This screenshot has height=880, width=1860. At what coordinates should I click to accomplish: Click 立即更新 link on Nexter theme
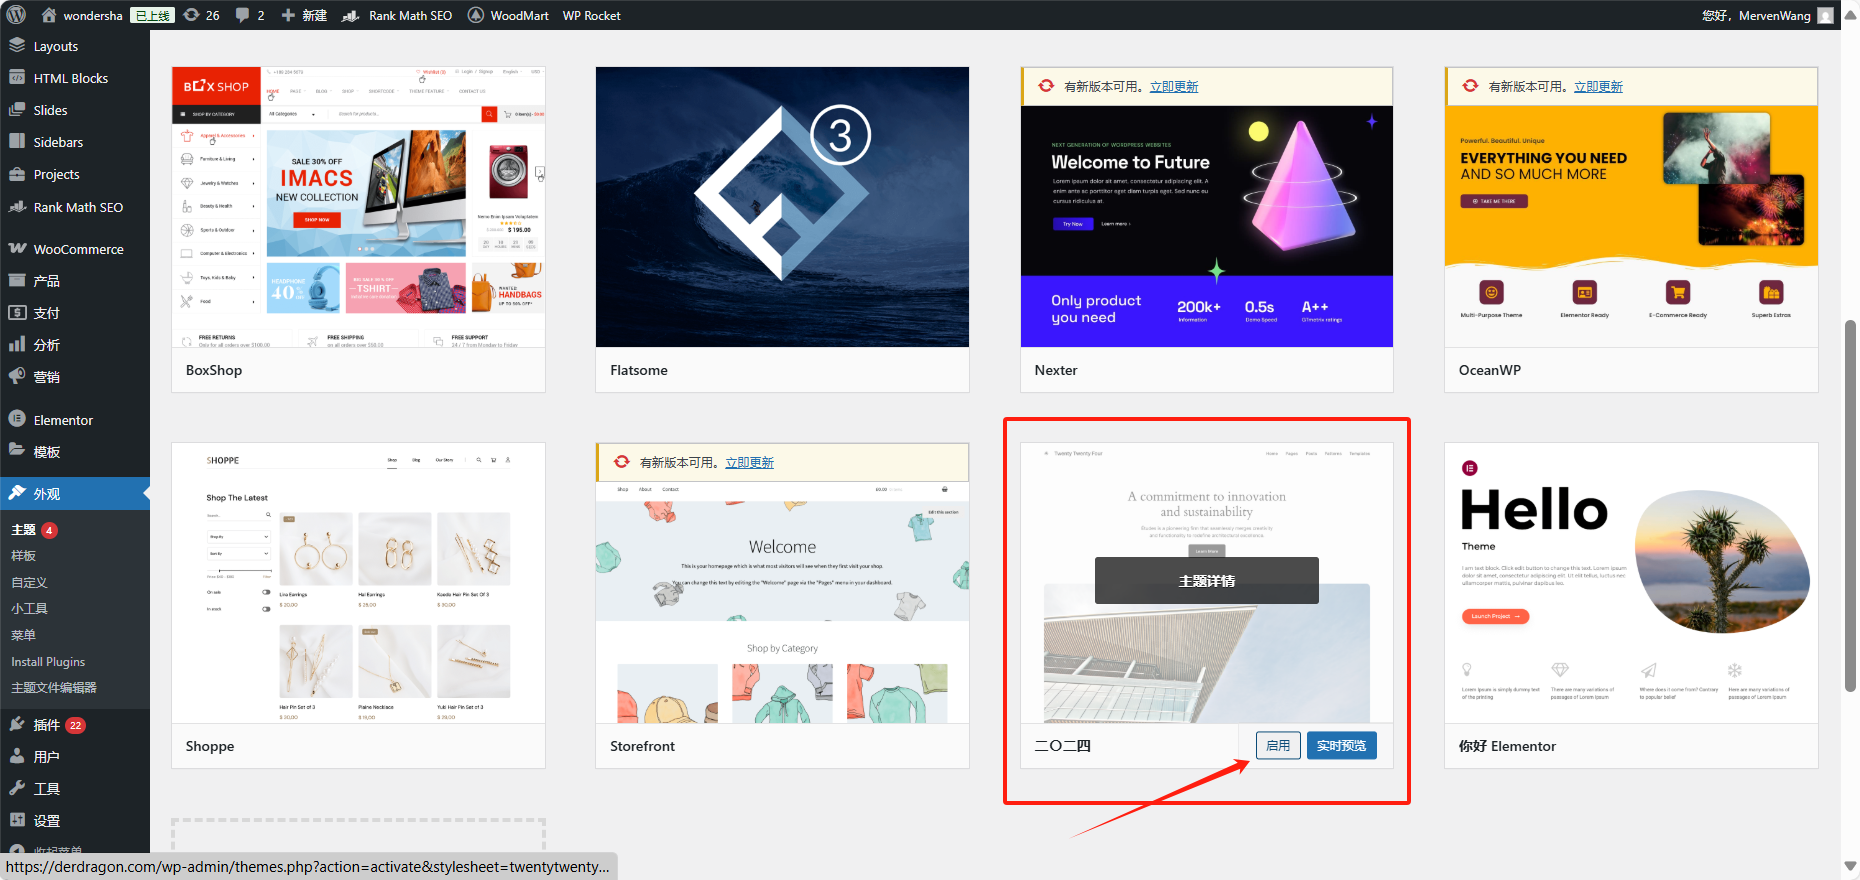(x=1173, y=87)
